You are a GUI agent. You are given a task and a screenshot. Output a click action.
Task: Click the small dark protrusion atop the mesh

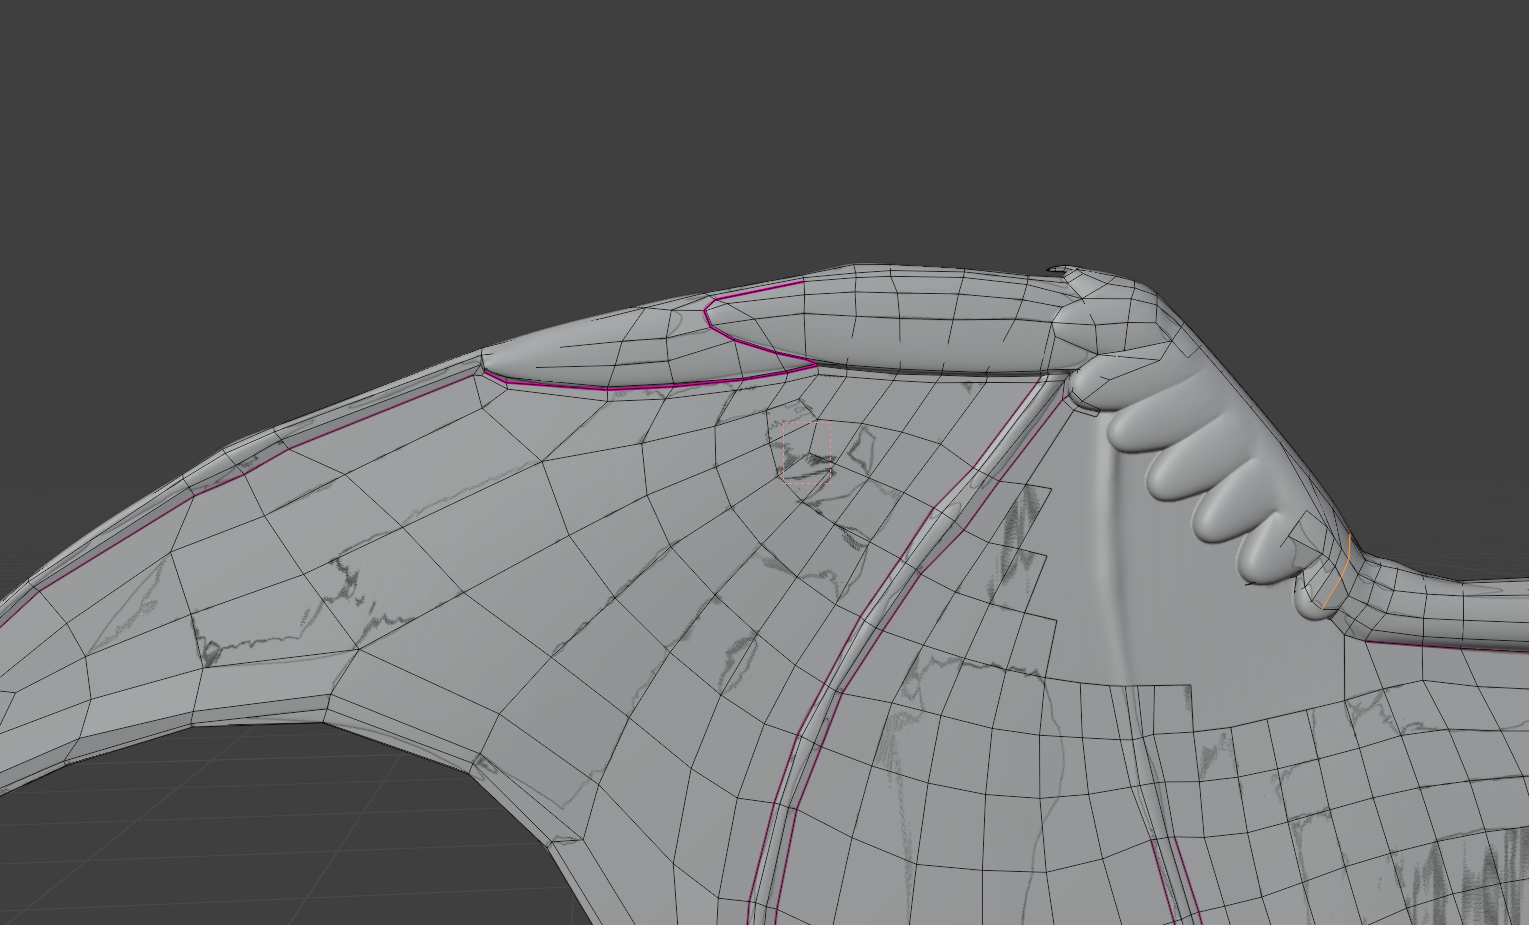1056,269
